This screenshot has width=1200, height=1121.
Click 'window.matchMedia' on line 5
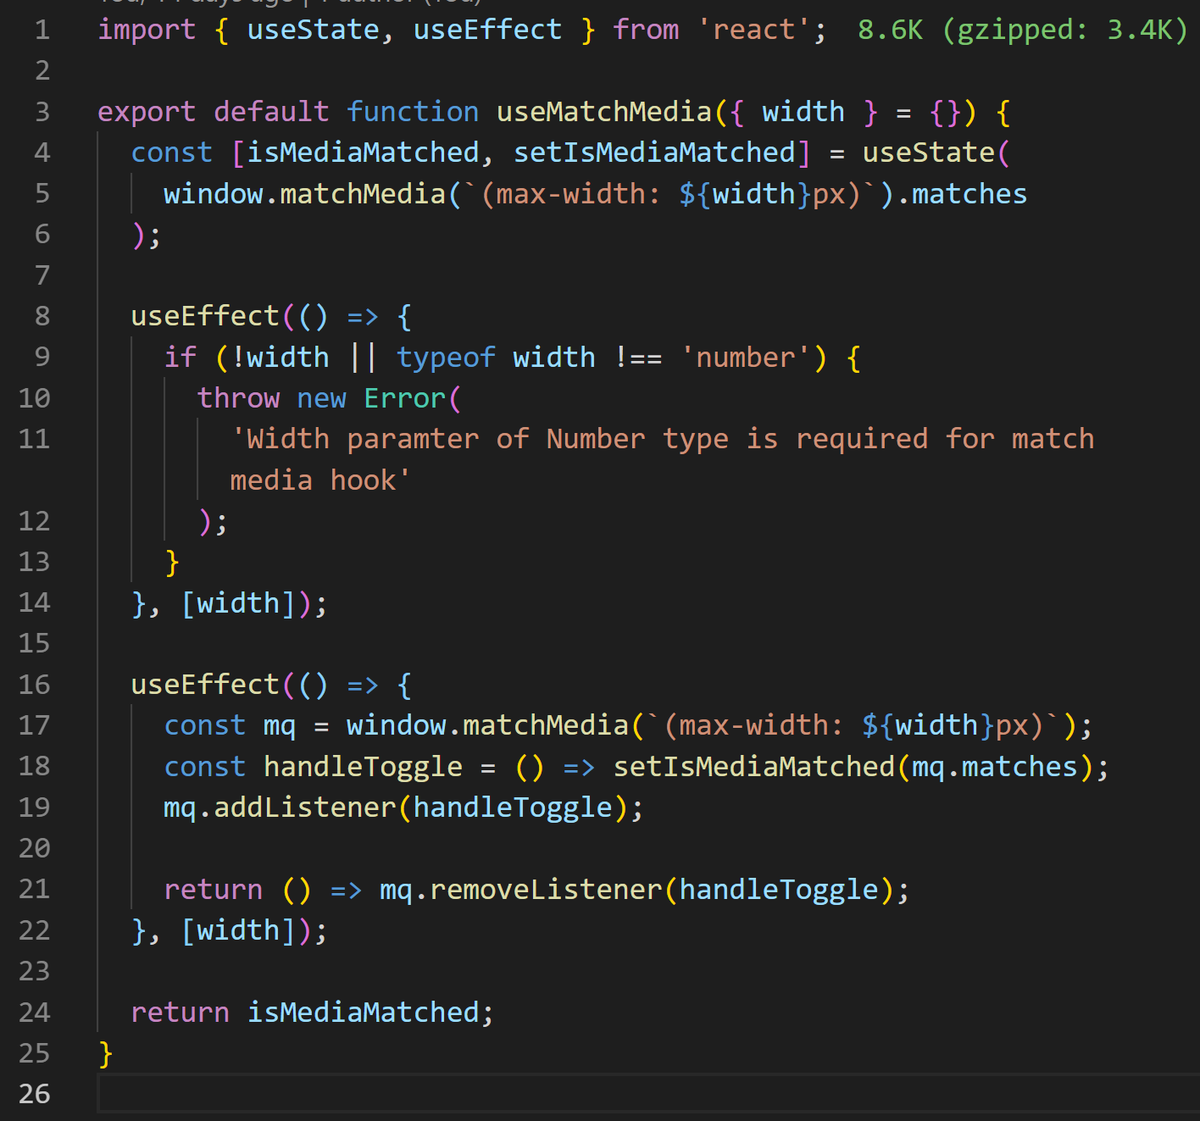[304, 194]
